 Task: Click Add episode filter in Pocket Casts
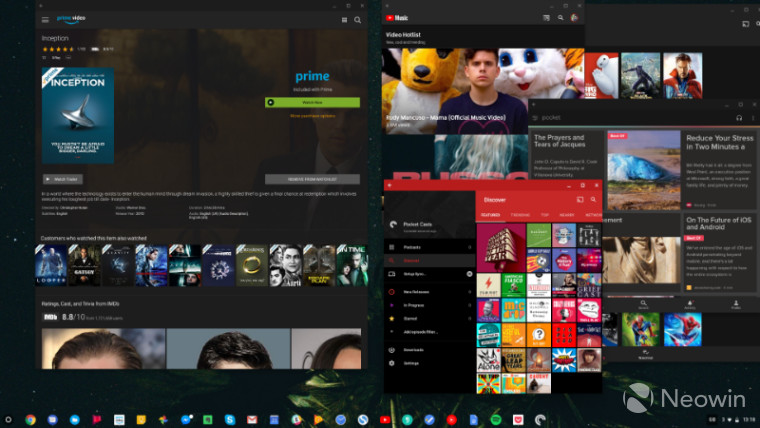[429, 332]
